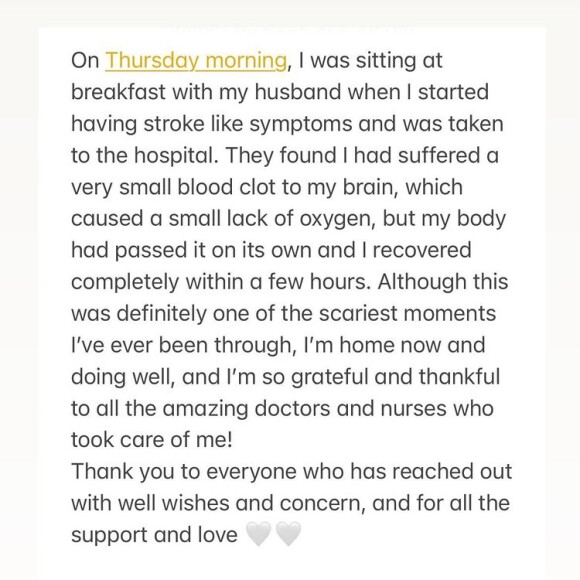
Task: Click the word "breakfast" in the second line
Action: [x=118, y=92]
